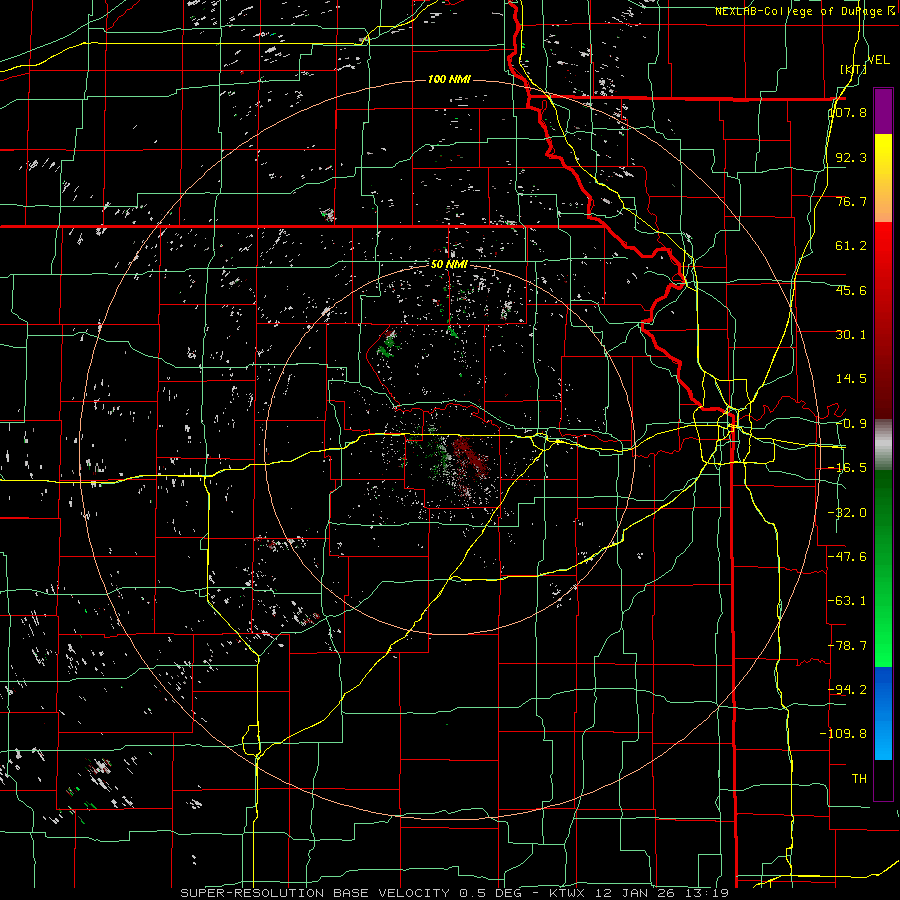
Task: Click the 107.8 velocity scale value
Action: (848, 112)
